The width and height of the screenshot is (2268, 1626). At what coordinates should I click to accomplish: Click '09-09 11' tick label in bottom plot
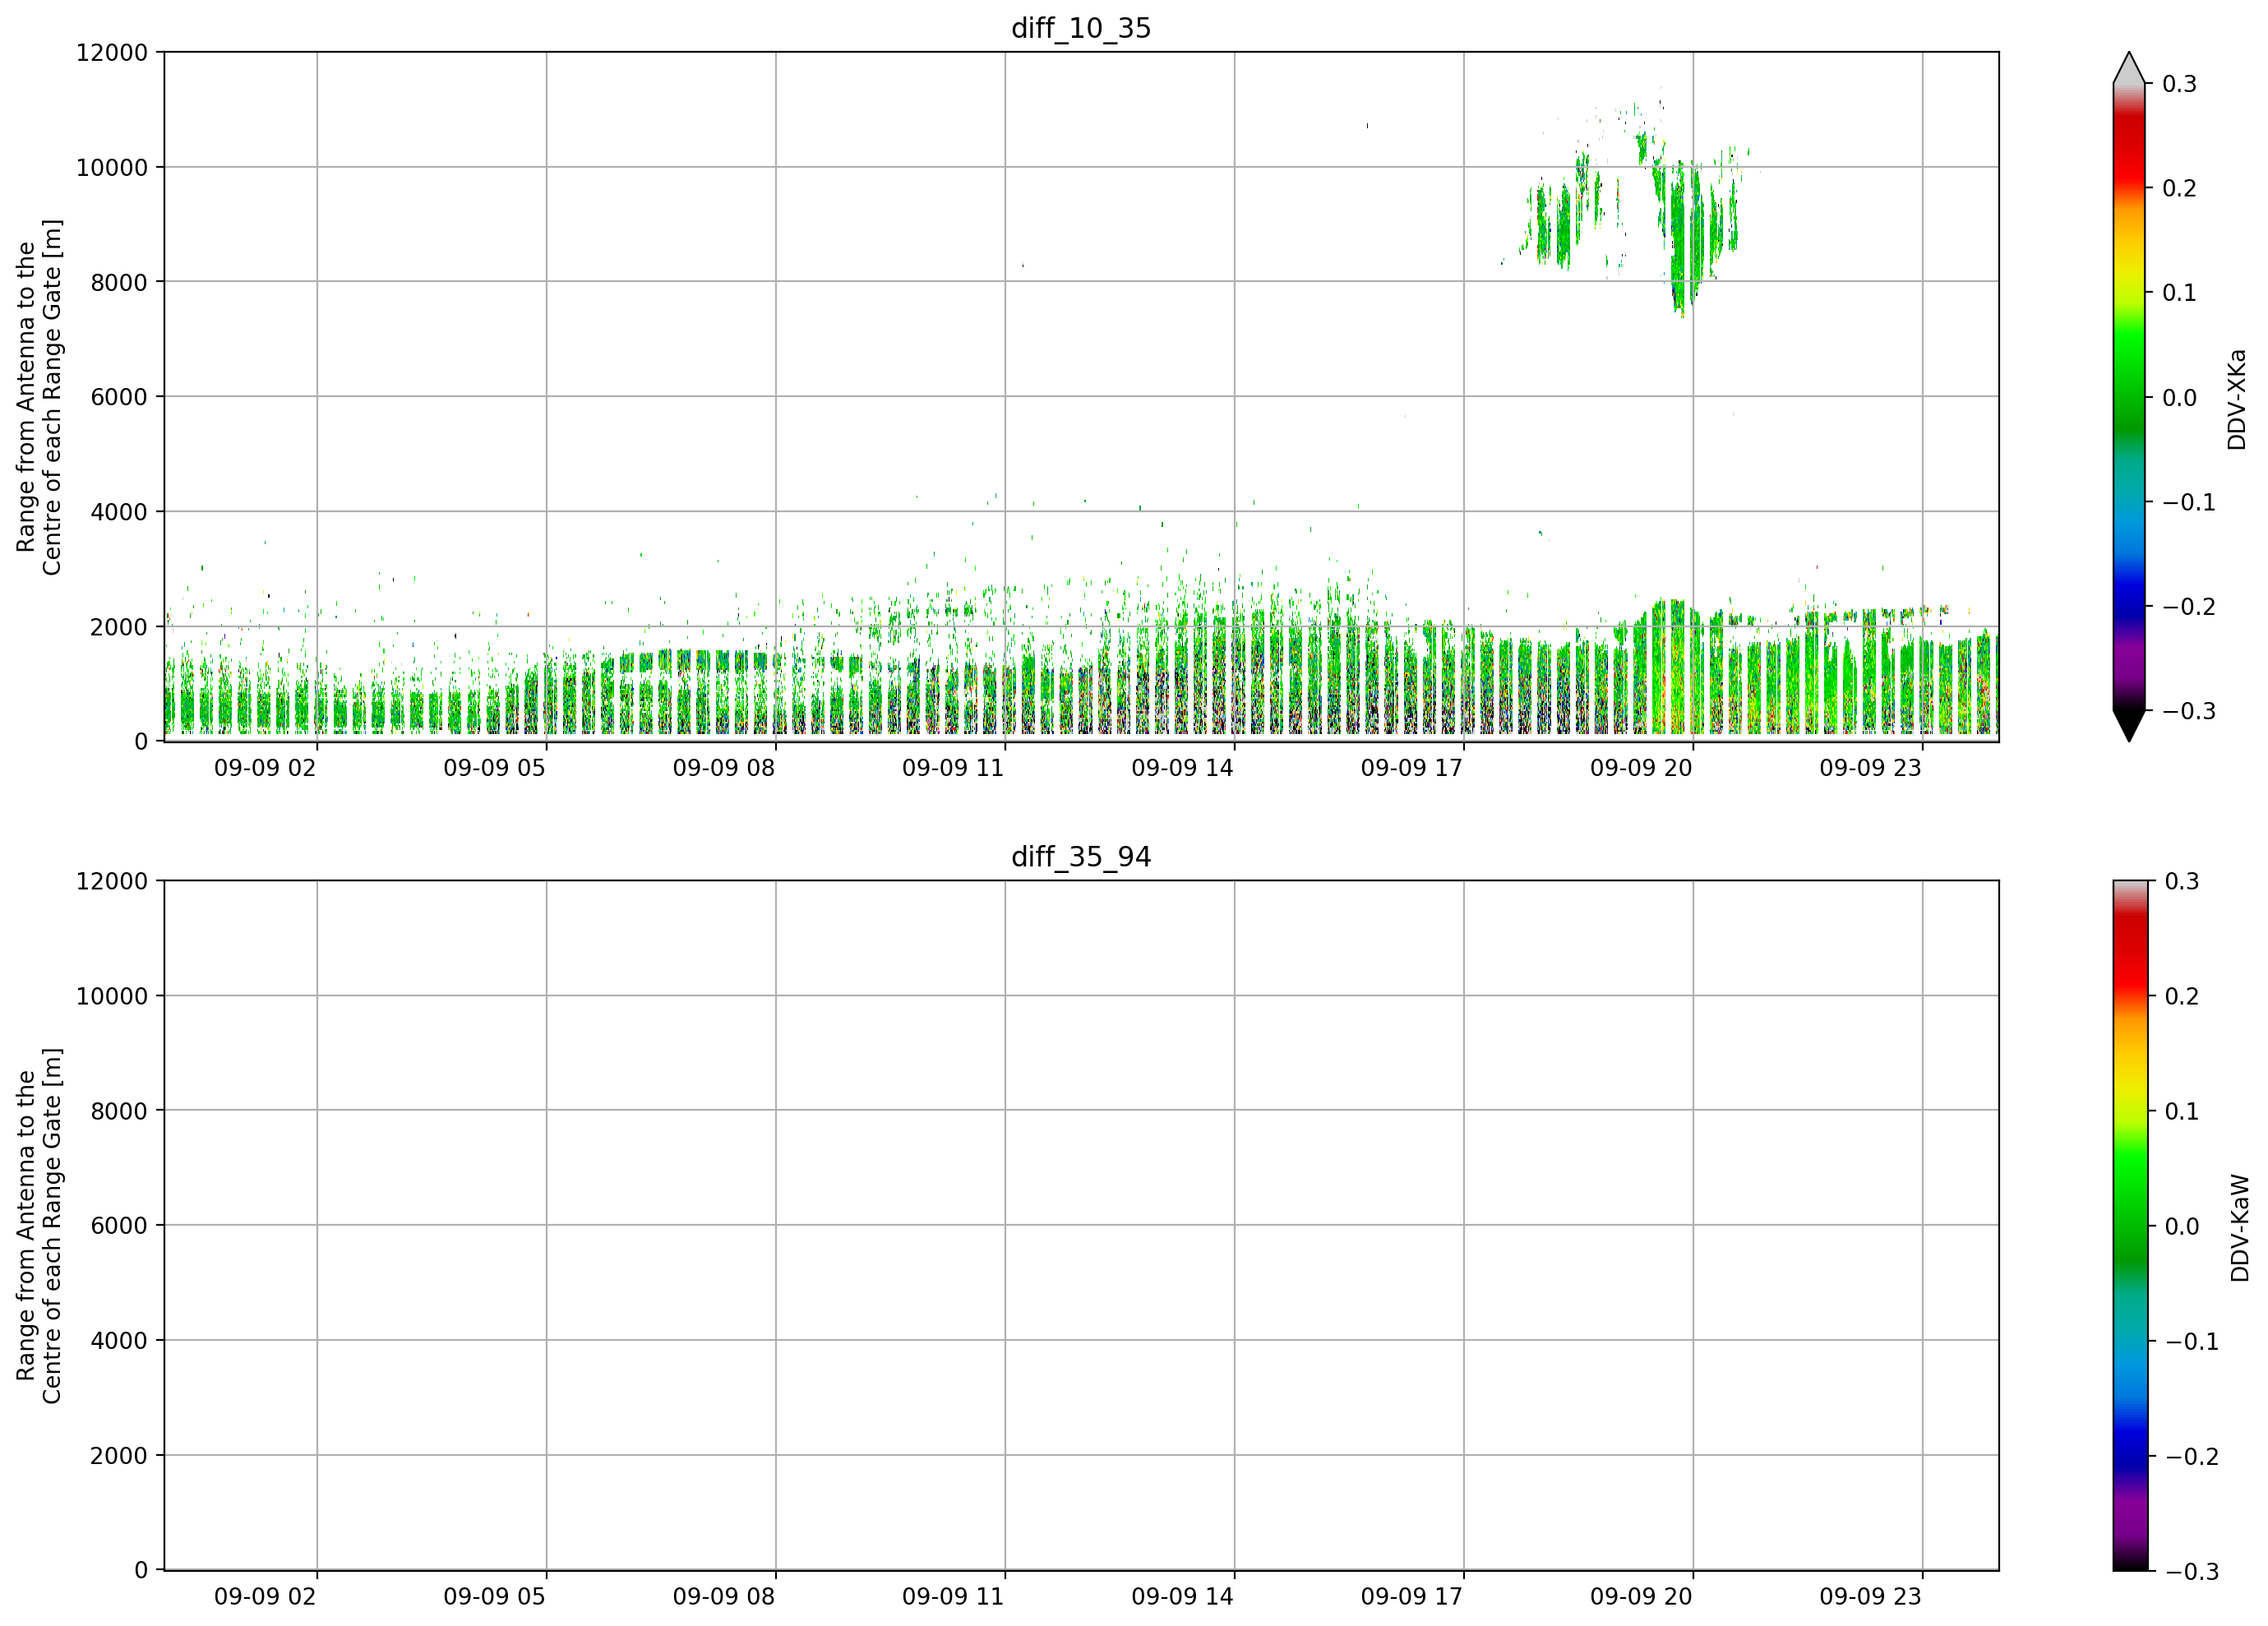[953, 1597]
